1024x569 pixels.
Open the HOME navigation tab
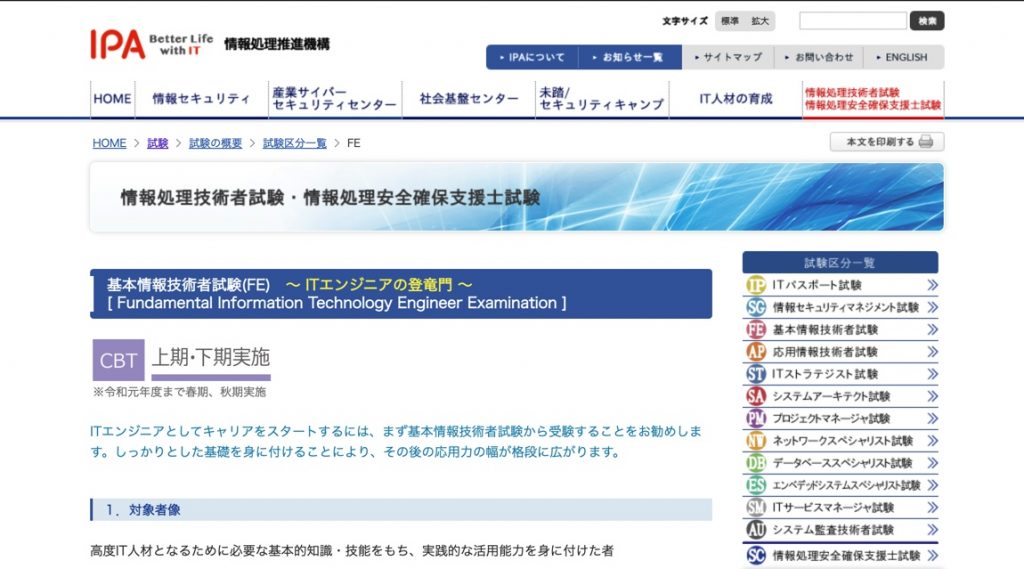pos(112,99)
